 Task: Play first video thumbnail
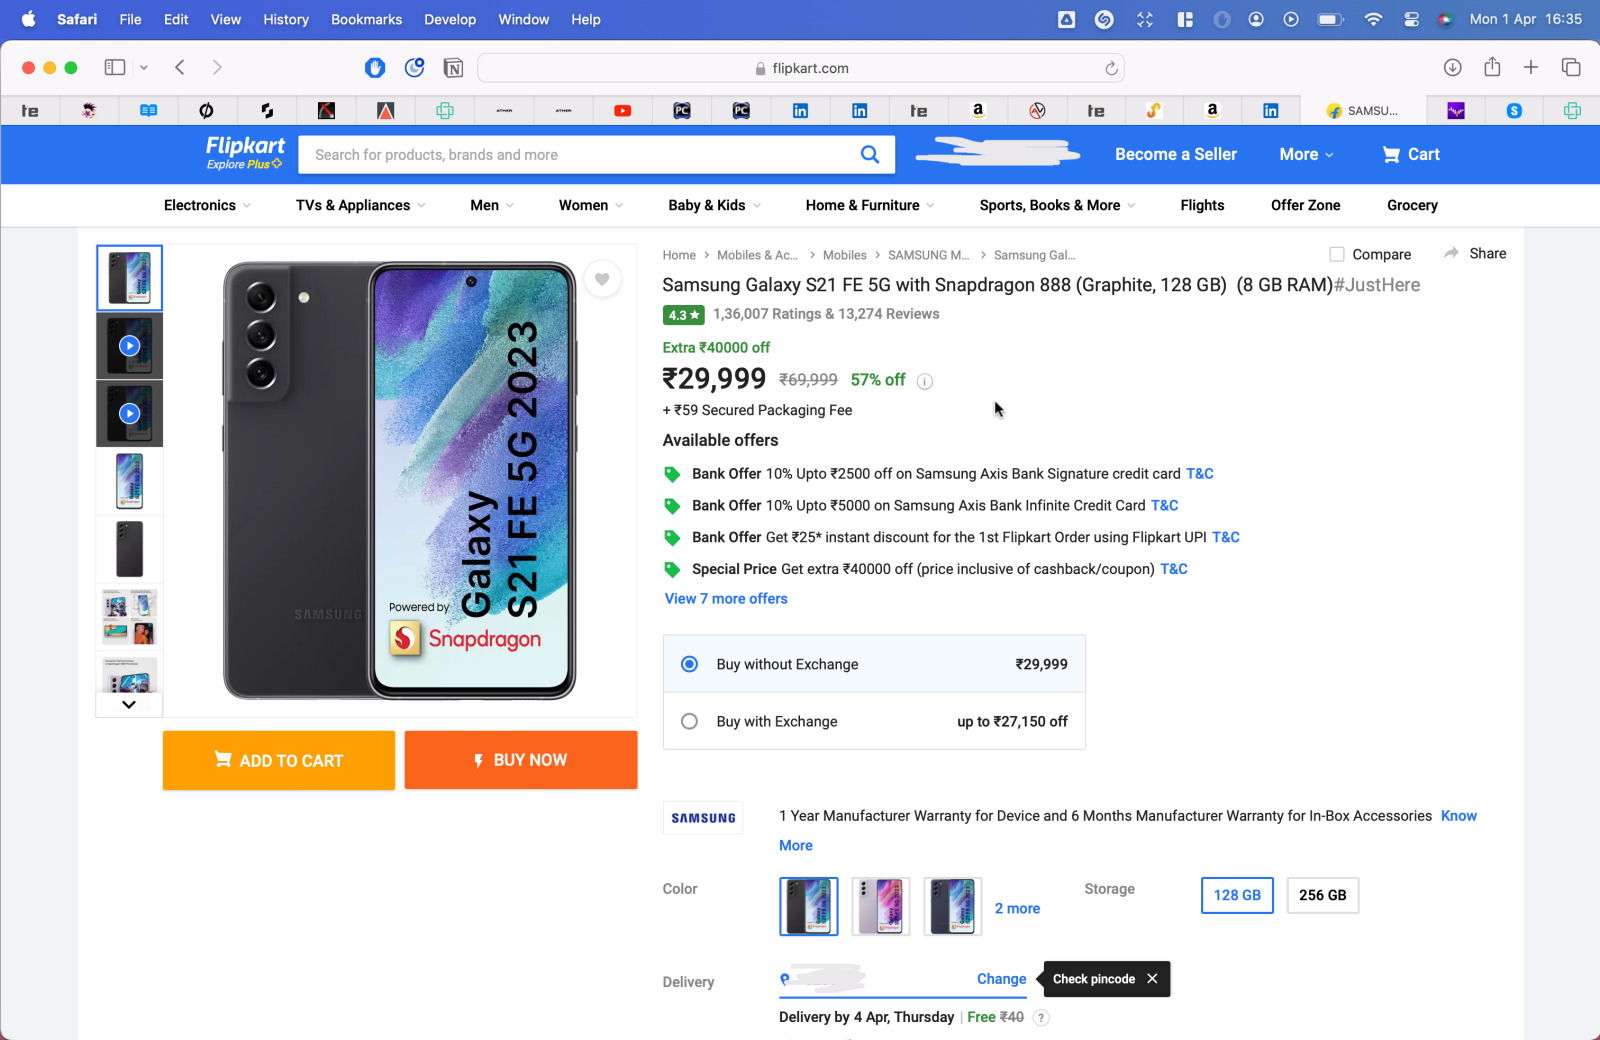(x=129, y=345)
